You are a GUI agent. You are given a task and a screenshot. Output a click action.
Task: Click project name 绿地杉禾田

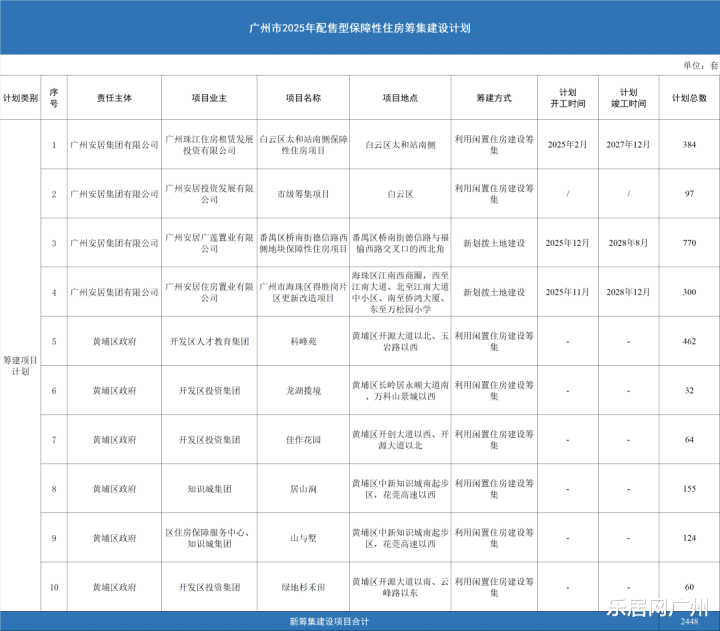tap(303, 587)
